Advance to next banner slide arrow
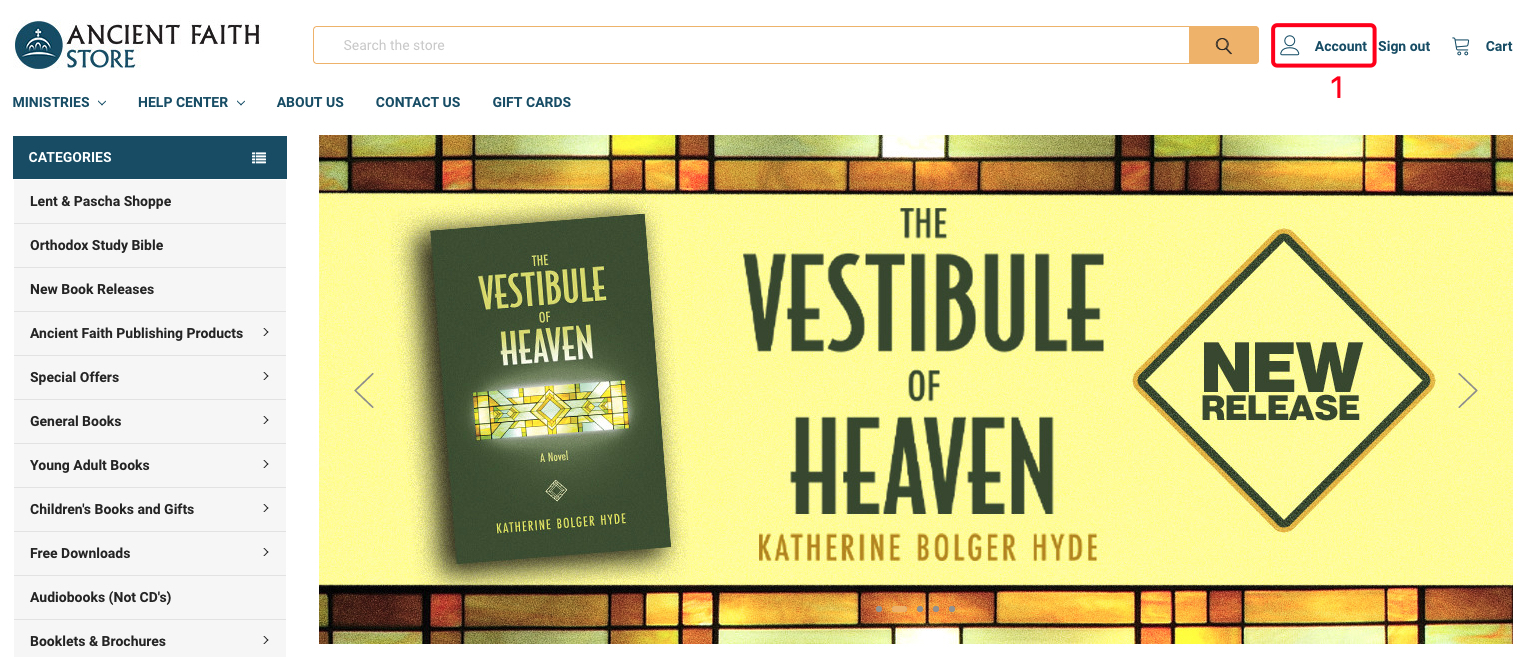 pyautogui.click(x=1467, y=390)
